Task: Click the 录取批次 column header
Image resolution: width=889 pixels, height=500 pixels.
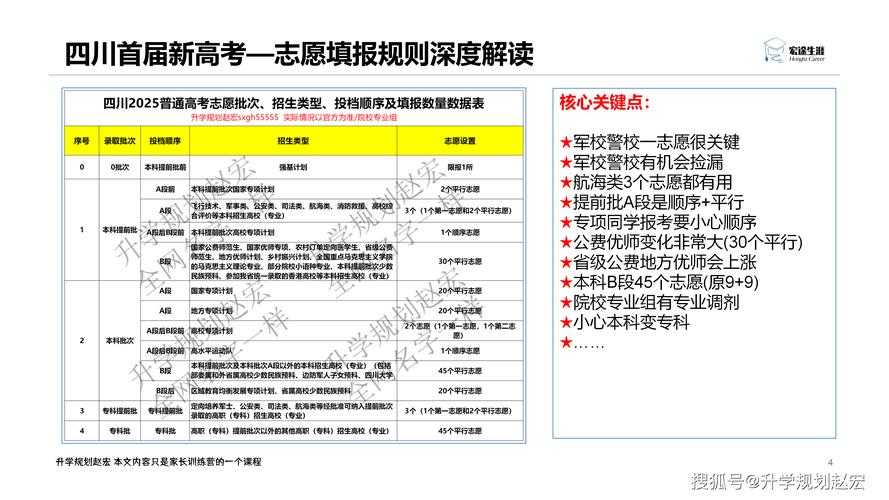Action: (x=120, y=141)
